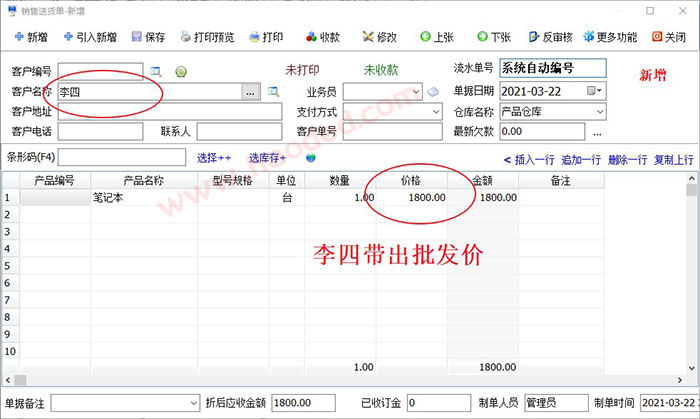Click the 客户编号 input field
700x419 pixels.
point(100,71)
